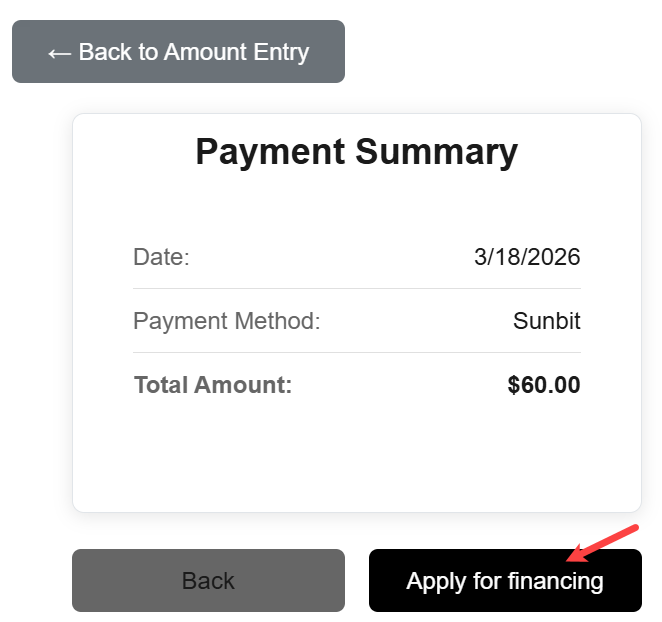Click the Total Amount label
The width and height of the screenshot is (662, 622).
212,385
